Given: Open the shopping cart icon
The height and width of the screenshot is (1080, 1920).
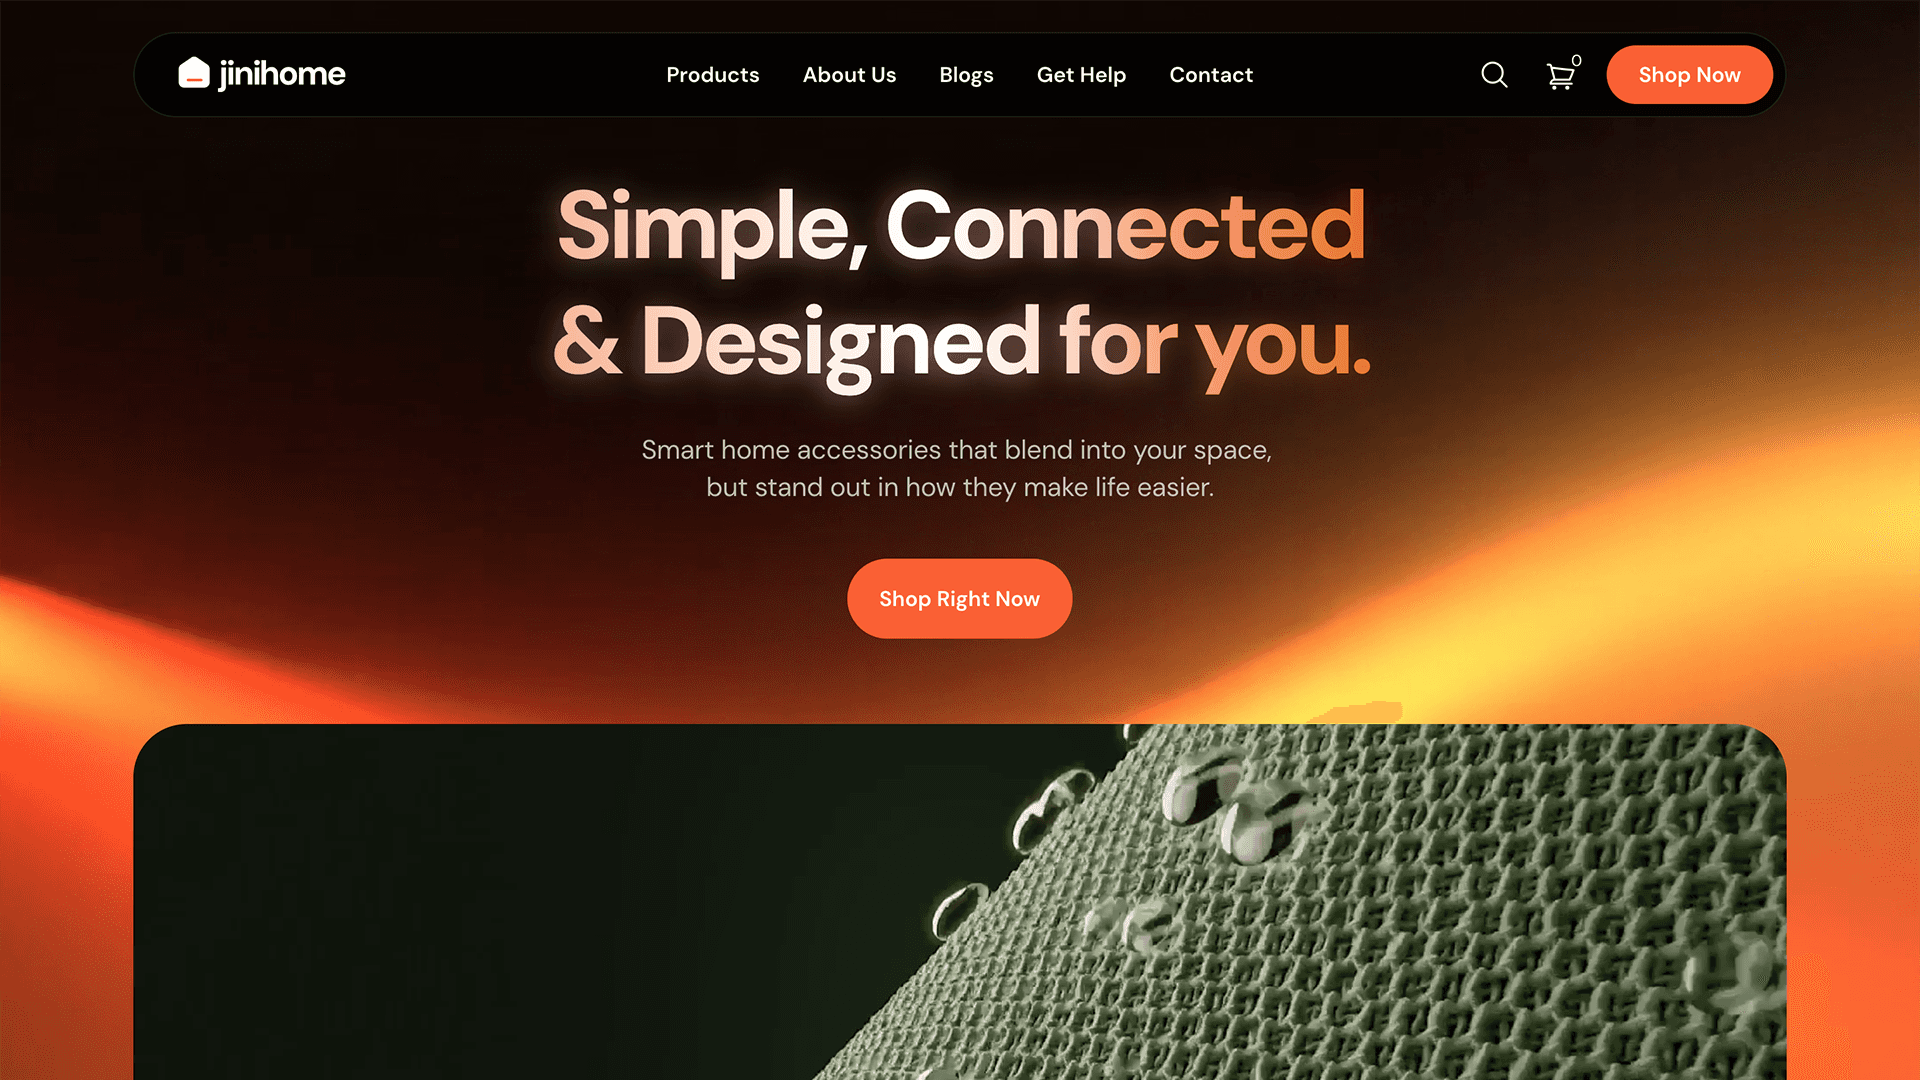Looking at the screenshot, I should (1560, 77).
